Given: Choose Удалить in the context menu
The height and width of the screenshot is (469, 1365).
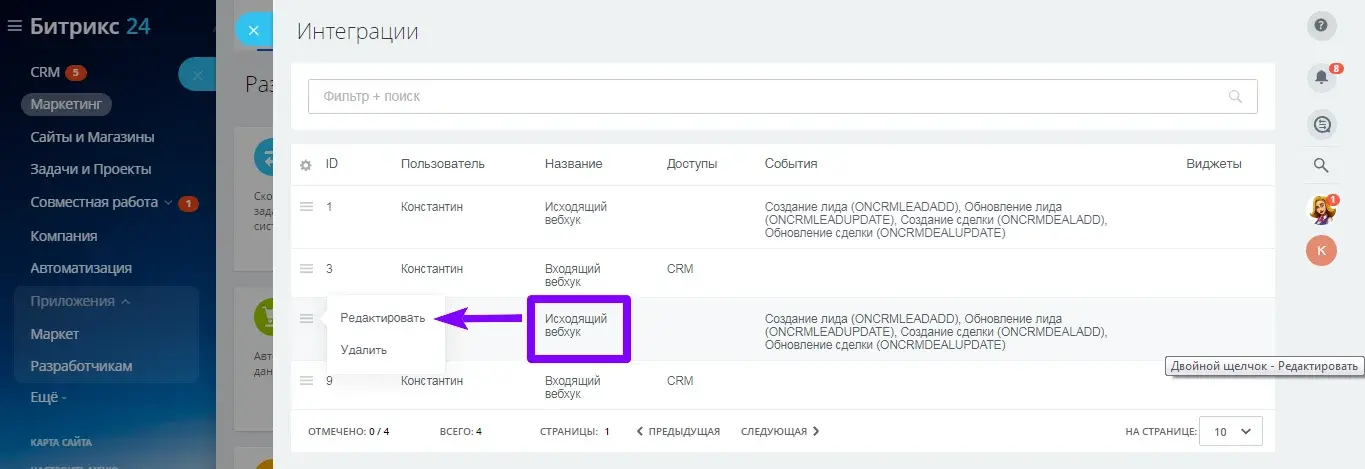Looking at the screenshot, I should pos(363,350).
